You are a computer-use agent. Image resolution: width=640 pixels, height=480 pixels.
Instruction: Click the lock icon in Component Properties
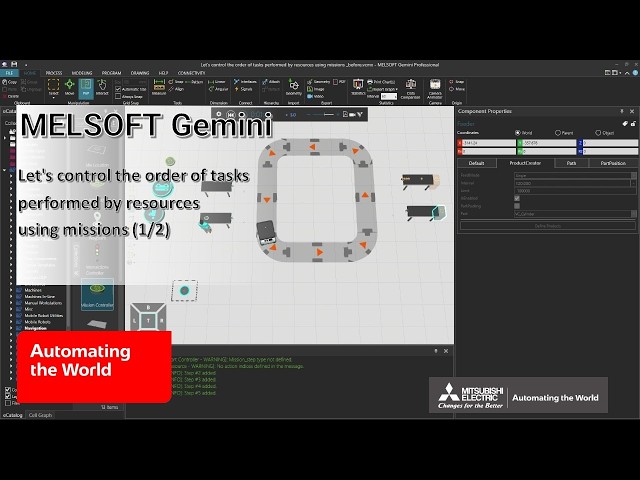pos(633,123)
